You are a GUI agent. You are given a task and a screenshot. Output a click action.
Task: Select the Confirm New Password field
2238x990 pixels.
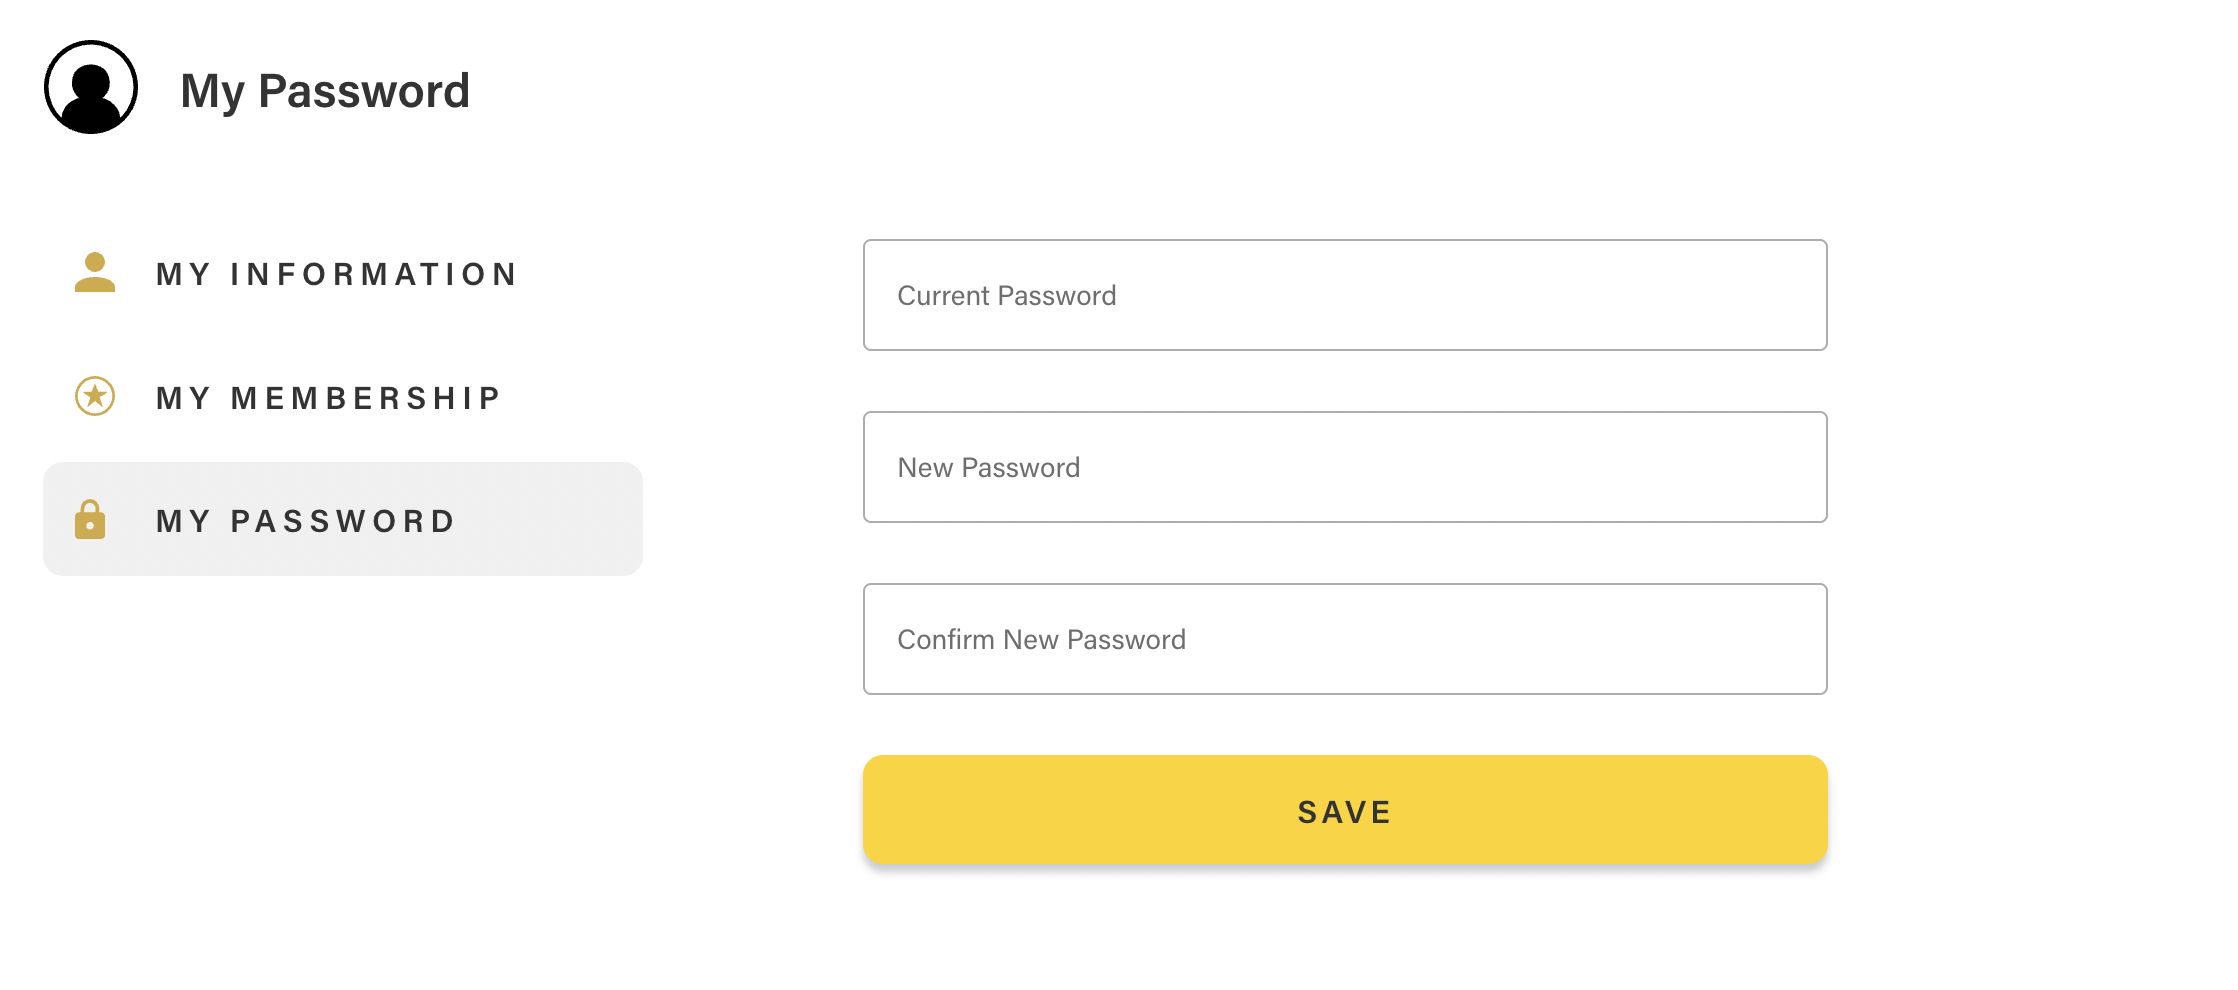pos(1345,639)
